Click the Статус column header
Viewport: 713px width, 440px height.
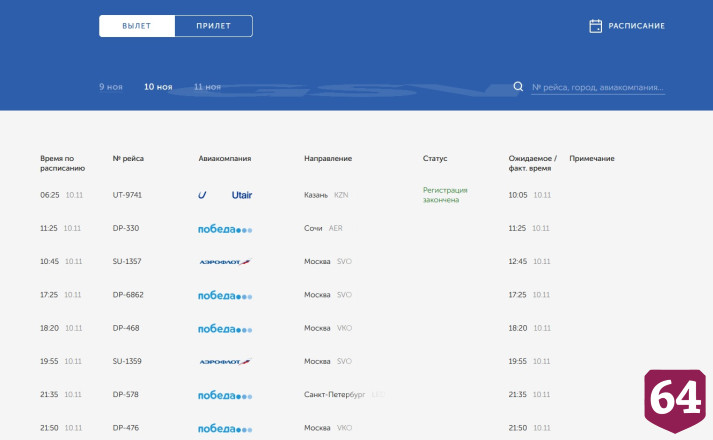point(435,158)
